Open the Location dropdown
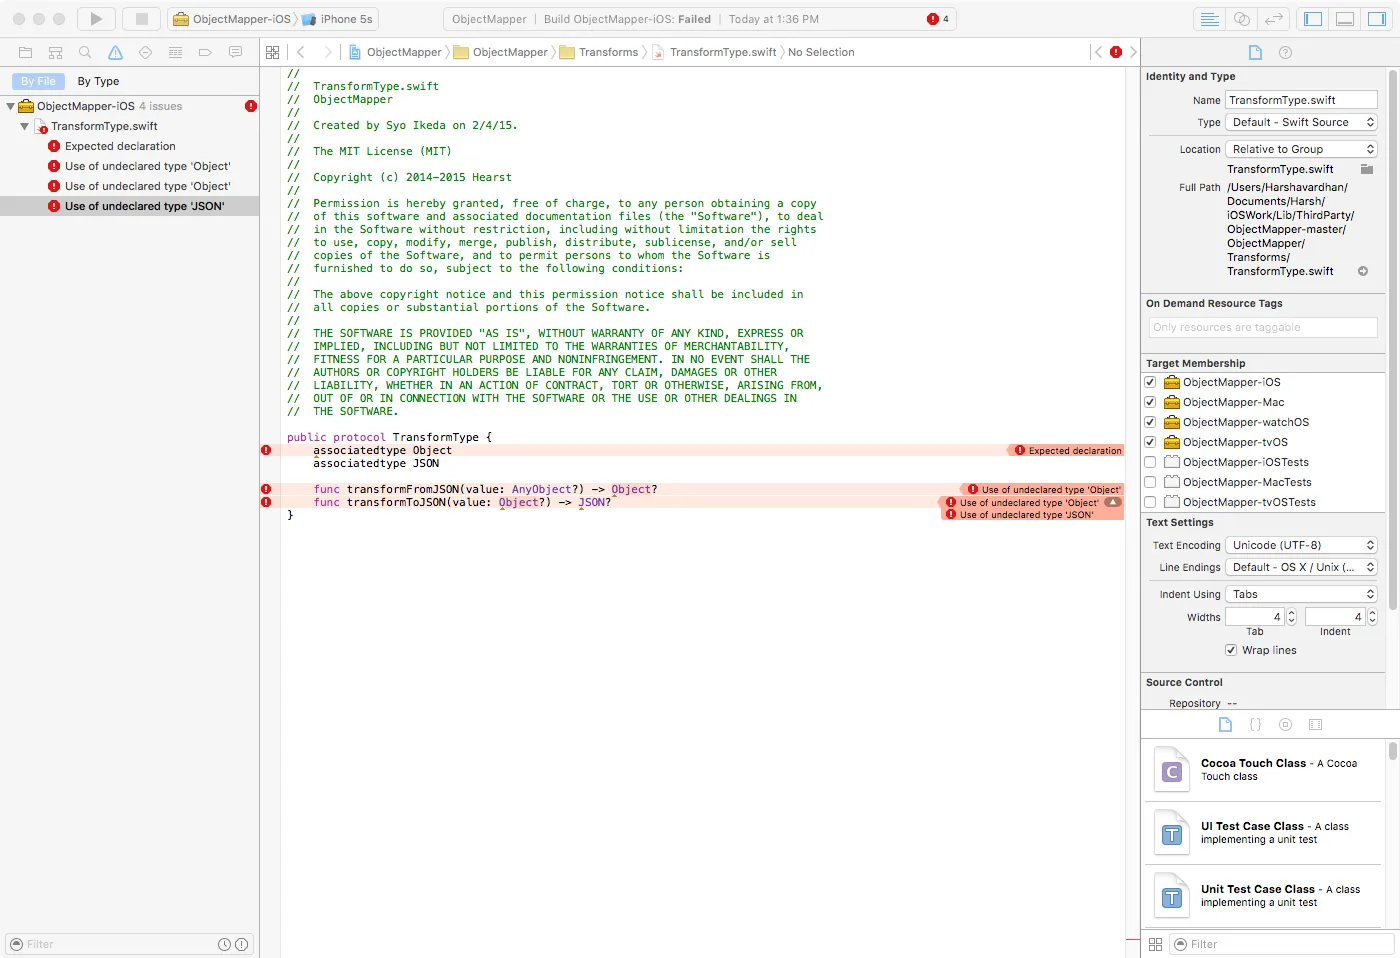Image resolution: width=1400 pixels, height=958 pixels. click(1302, 149)
